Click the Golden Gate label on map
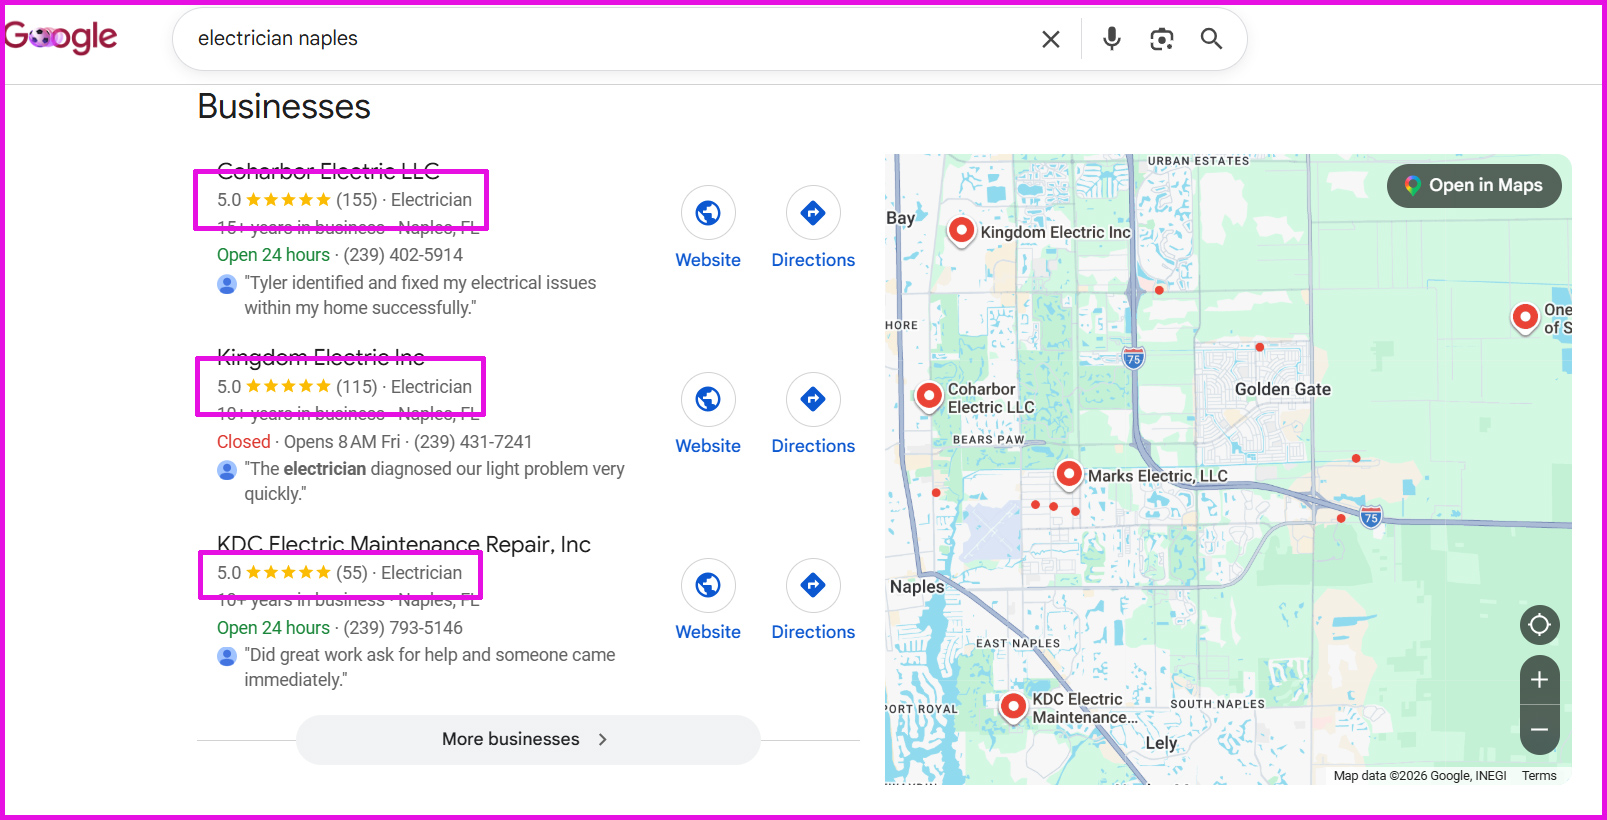The width and height of the screenshot is (1607, 820). tap(1282, 389)
